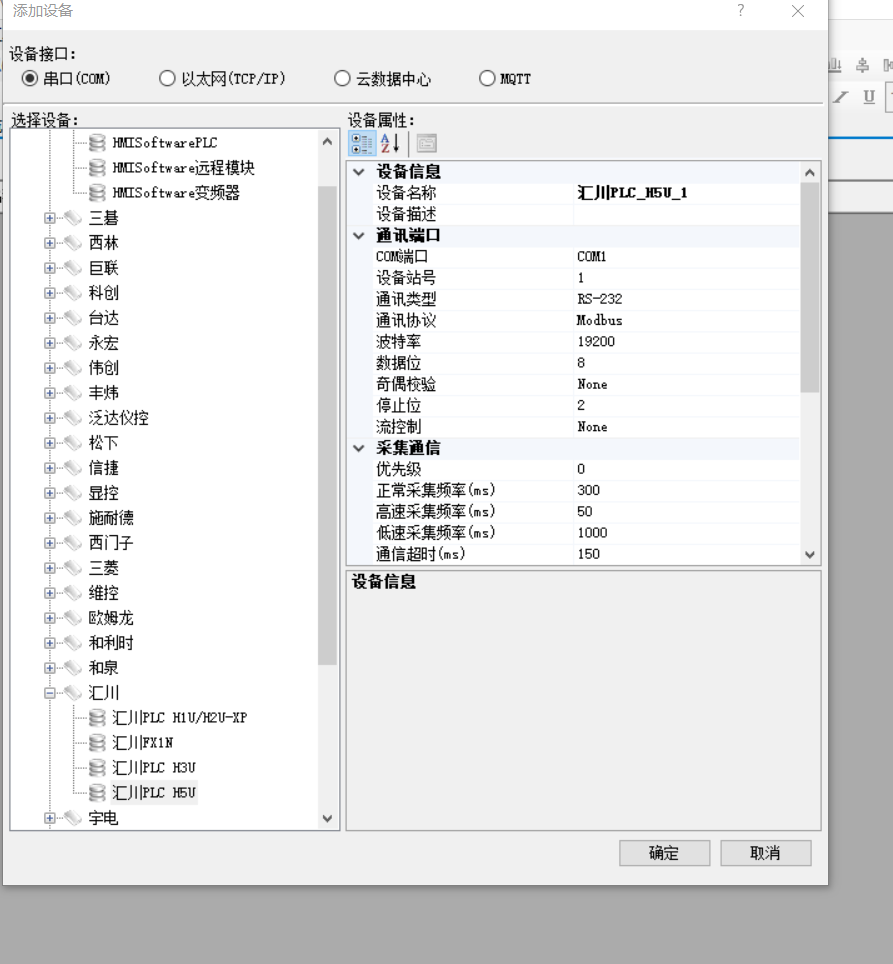The image size is (893, 964).
Task: Click the categorized view icon in property toolbar
Action: [362, 143]
